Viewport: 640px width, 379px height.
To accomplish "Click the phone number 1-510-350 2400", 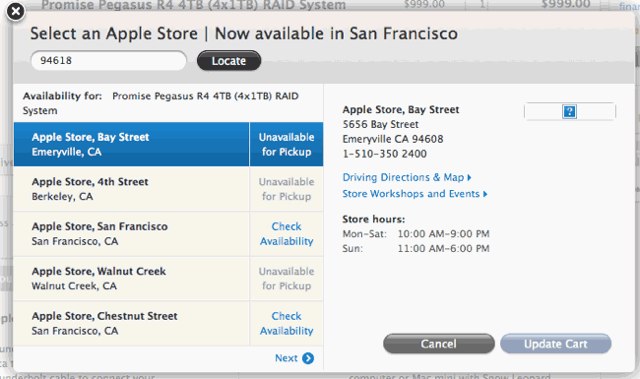I will pos(384,154).
